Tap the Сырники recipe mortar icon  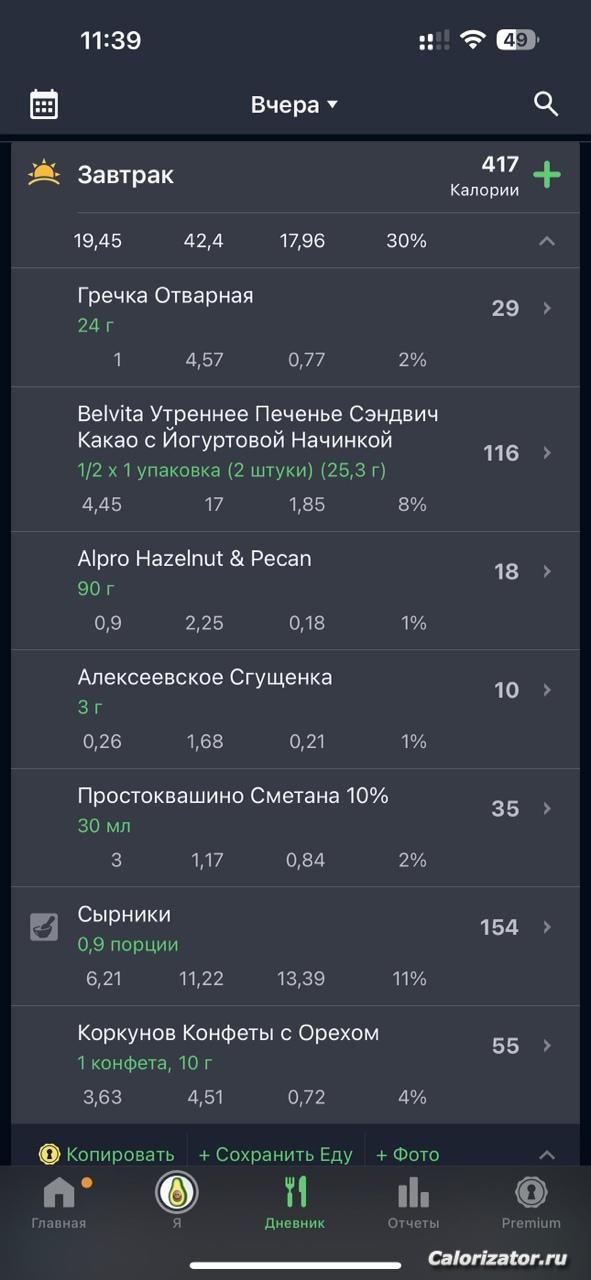pyautogui.click(x=44, y=927)
